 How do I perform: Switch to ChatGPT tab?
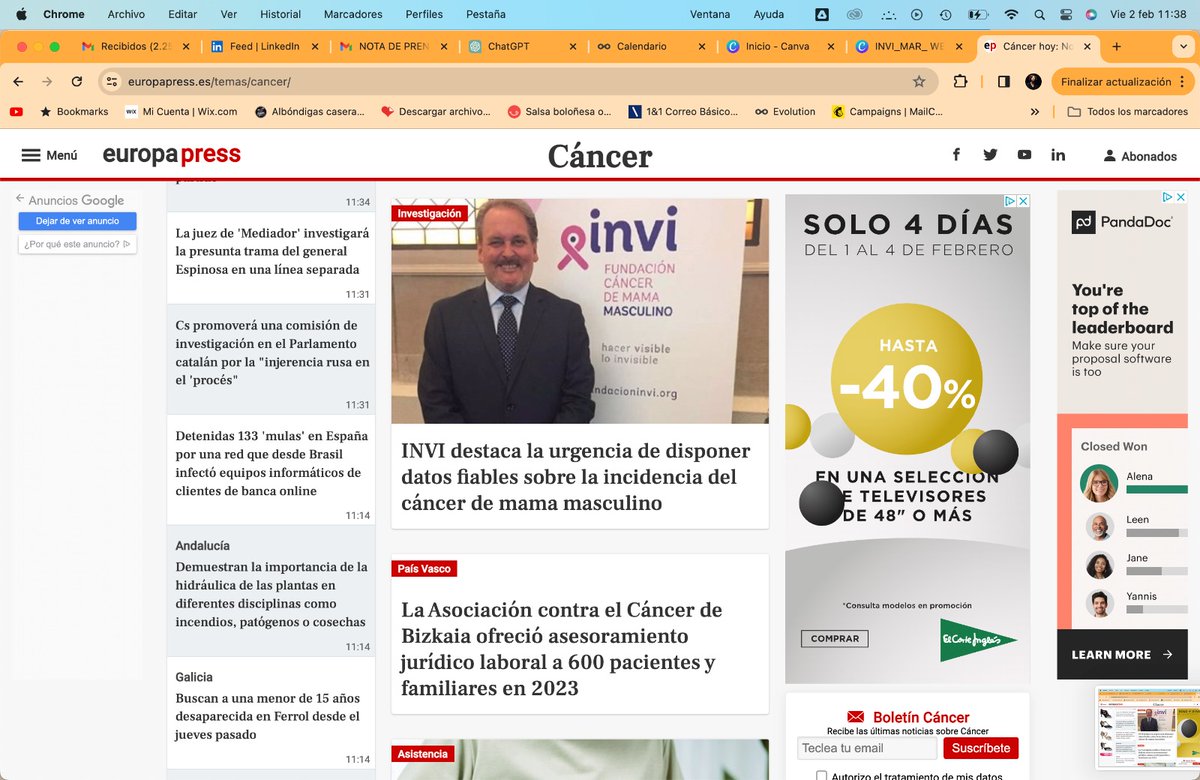click(520, 46)
